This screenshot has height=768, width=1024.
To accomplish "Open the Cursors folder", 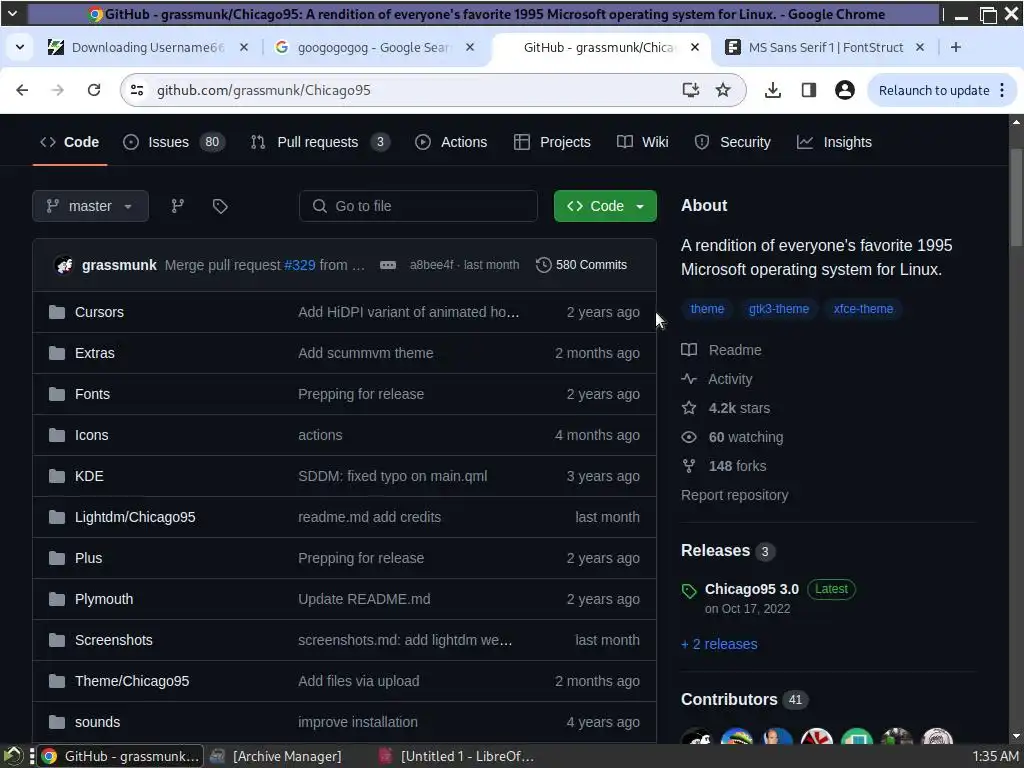I will (x=99, y=312).
